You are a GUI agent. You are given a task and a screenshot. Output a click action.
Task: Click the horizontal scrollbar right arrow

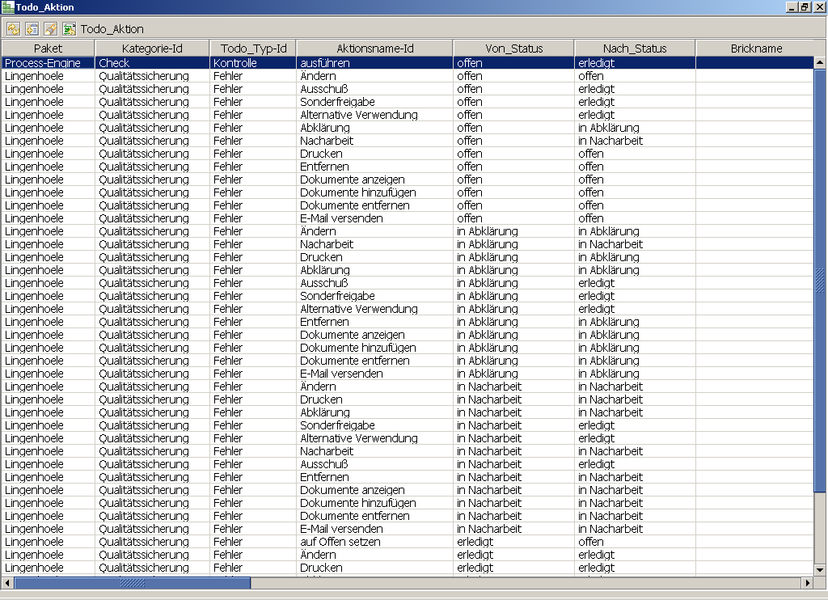click(x=807, y=583)
